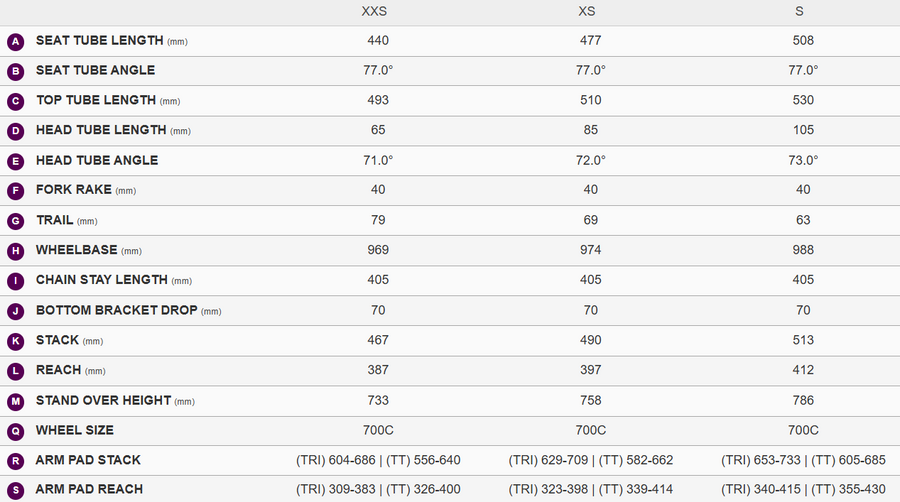
Task: Click the S icon for Arm Pad Reach
Action: point(15,491)
